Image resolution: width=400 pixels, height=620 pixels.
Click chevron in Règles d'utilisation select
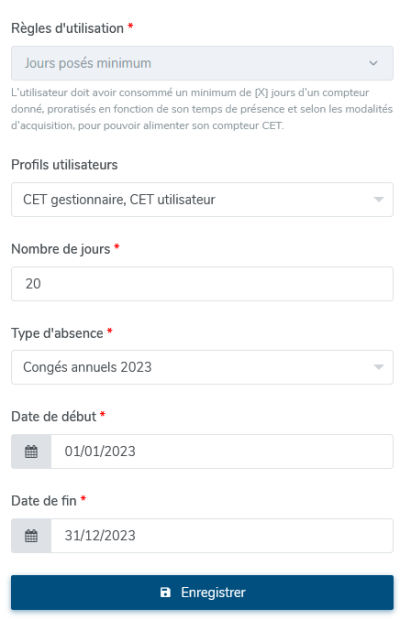point(373,63)
